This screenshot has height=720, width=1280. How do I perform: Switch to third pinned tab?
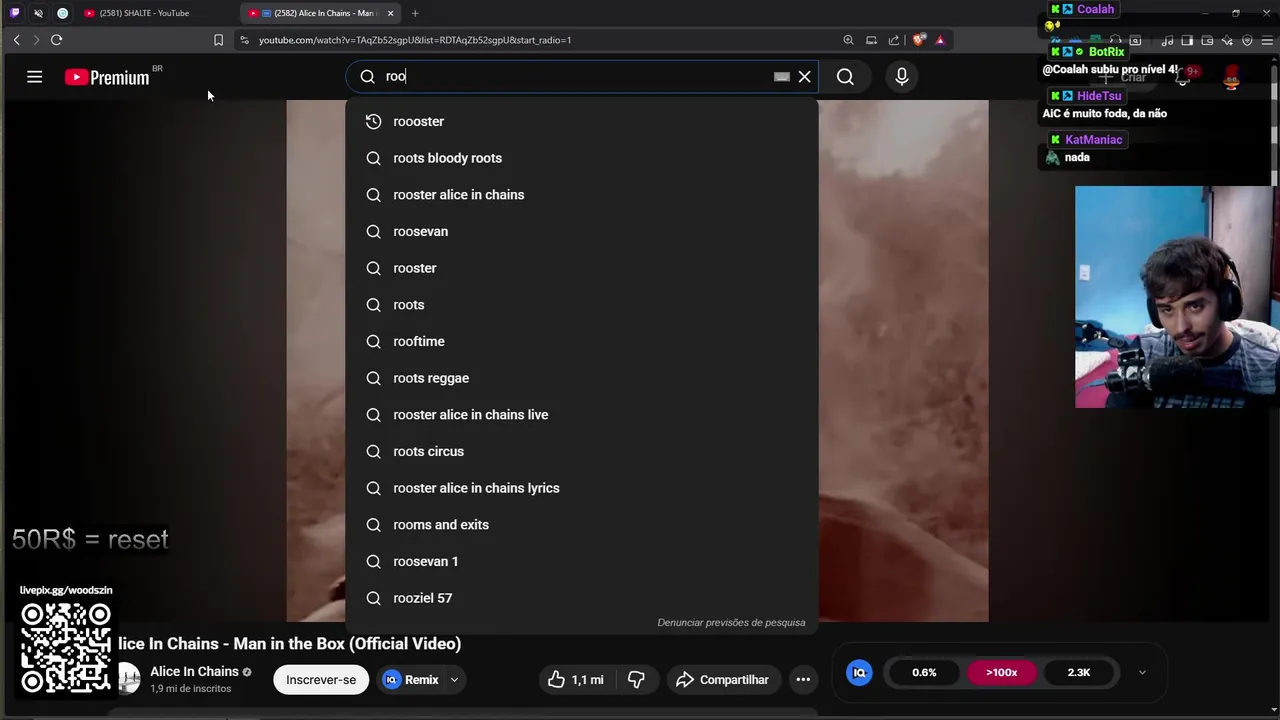(62, 13)
